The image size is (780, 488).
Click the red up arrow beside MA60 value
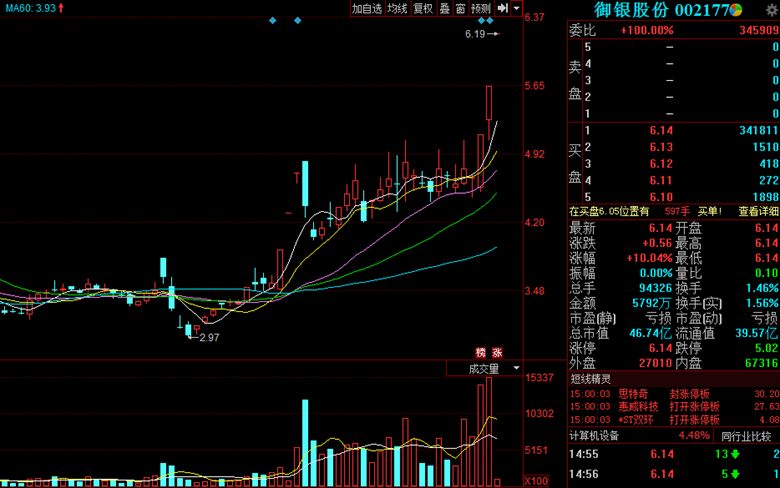[61, 8]
